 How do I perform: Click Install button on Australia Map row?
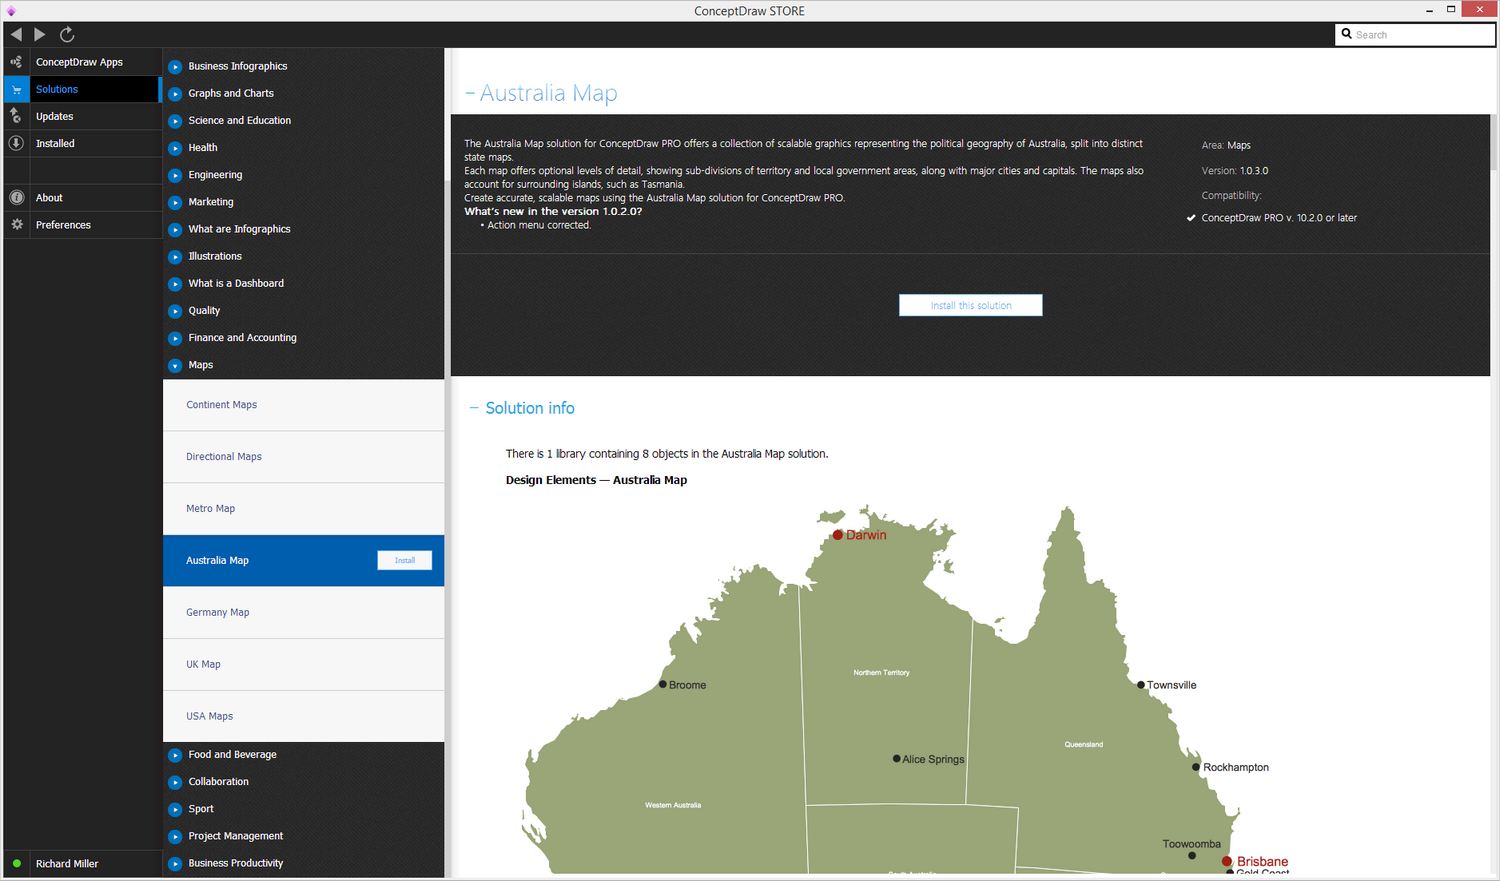click(x=404, y=560)
